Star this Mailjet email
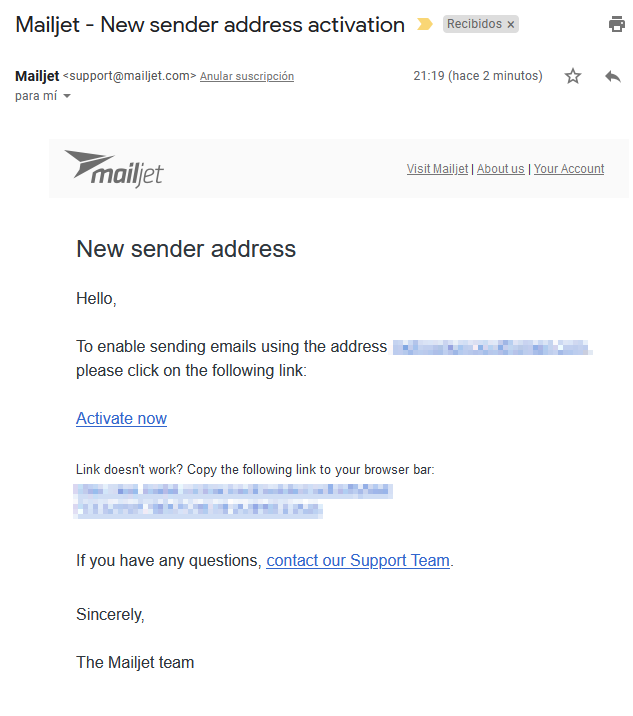 click(573, 76)
